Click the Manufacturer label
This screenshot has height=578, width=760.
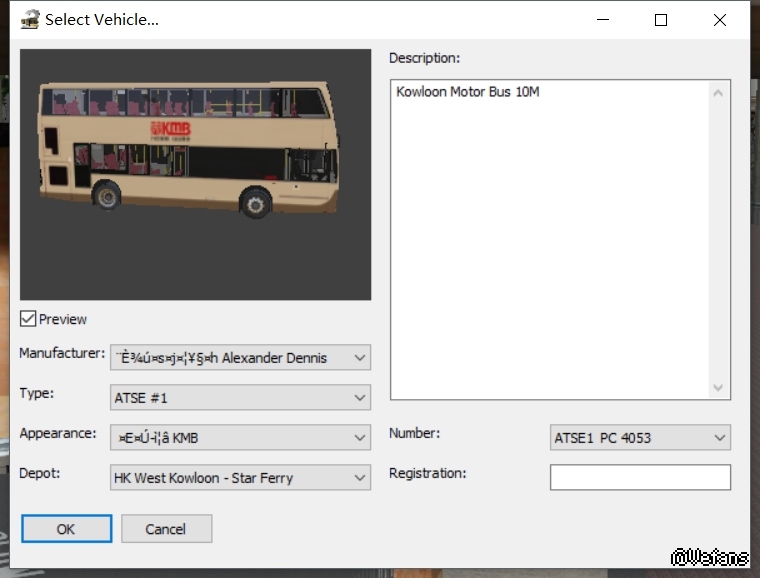[62, 353]
